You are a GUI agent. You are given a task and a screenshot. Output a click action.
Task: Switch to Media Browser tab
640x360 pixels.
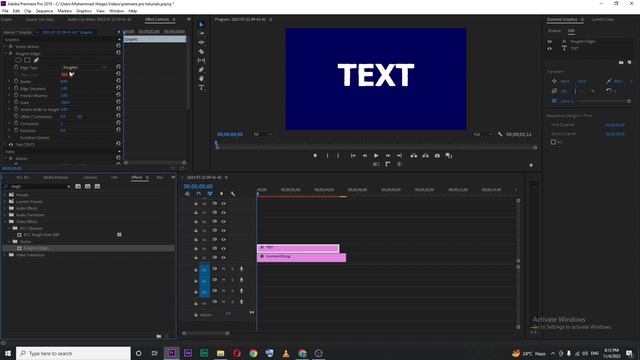coord(56,177)
